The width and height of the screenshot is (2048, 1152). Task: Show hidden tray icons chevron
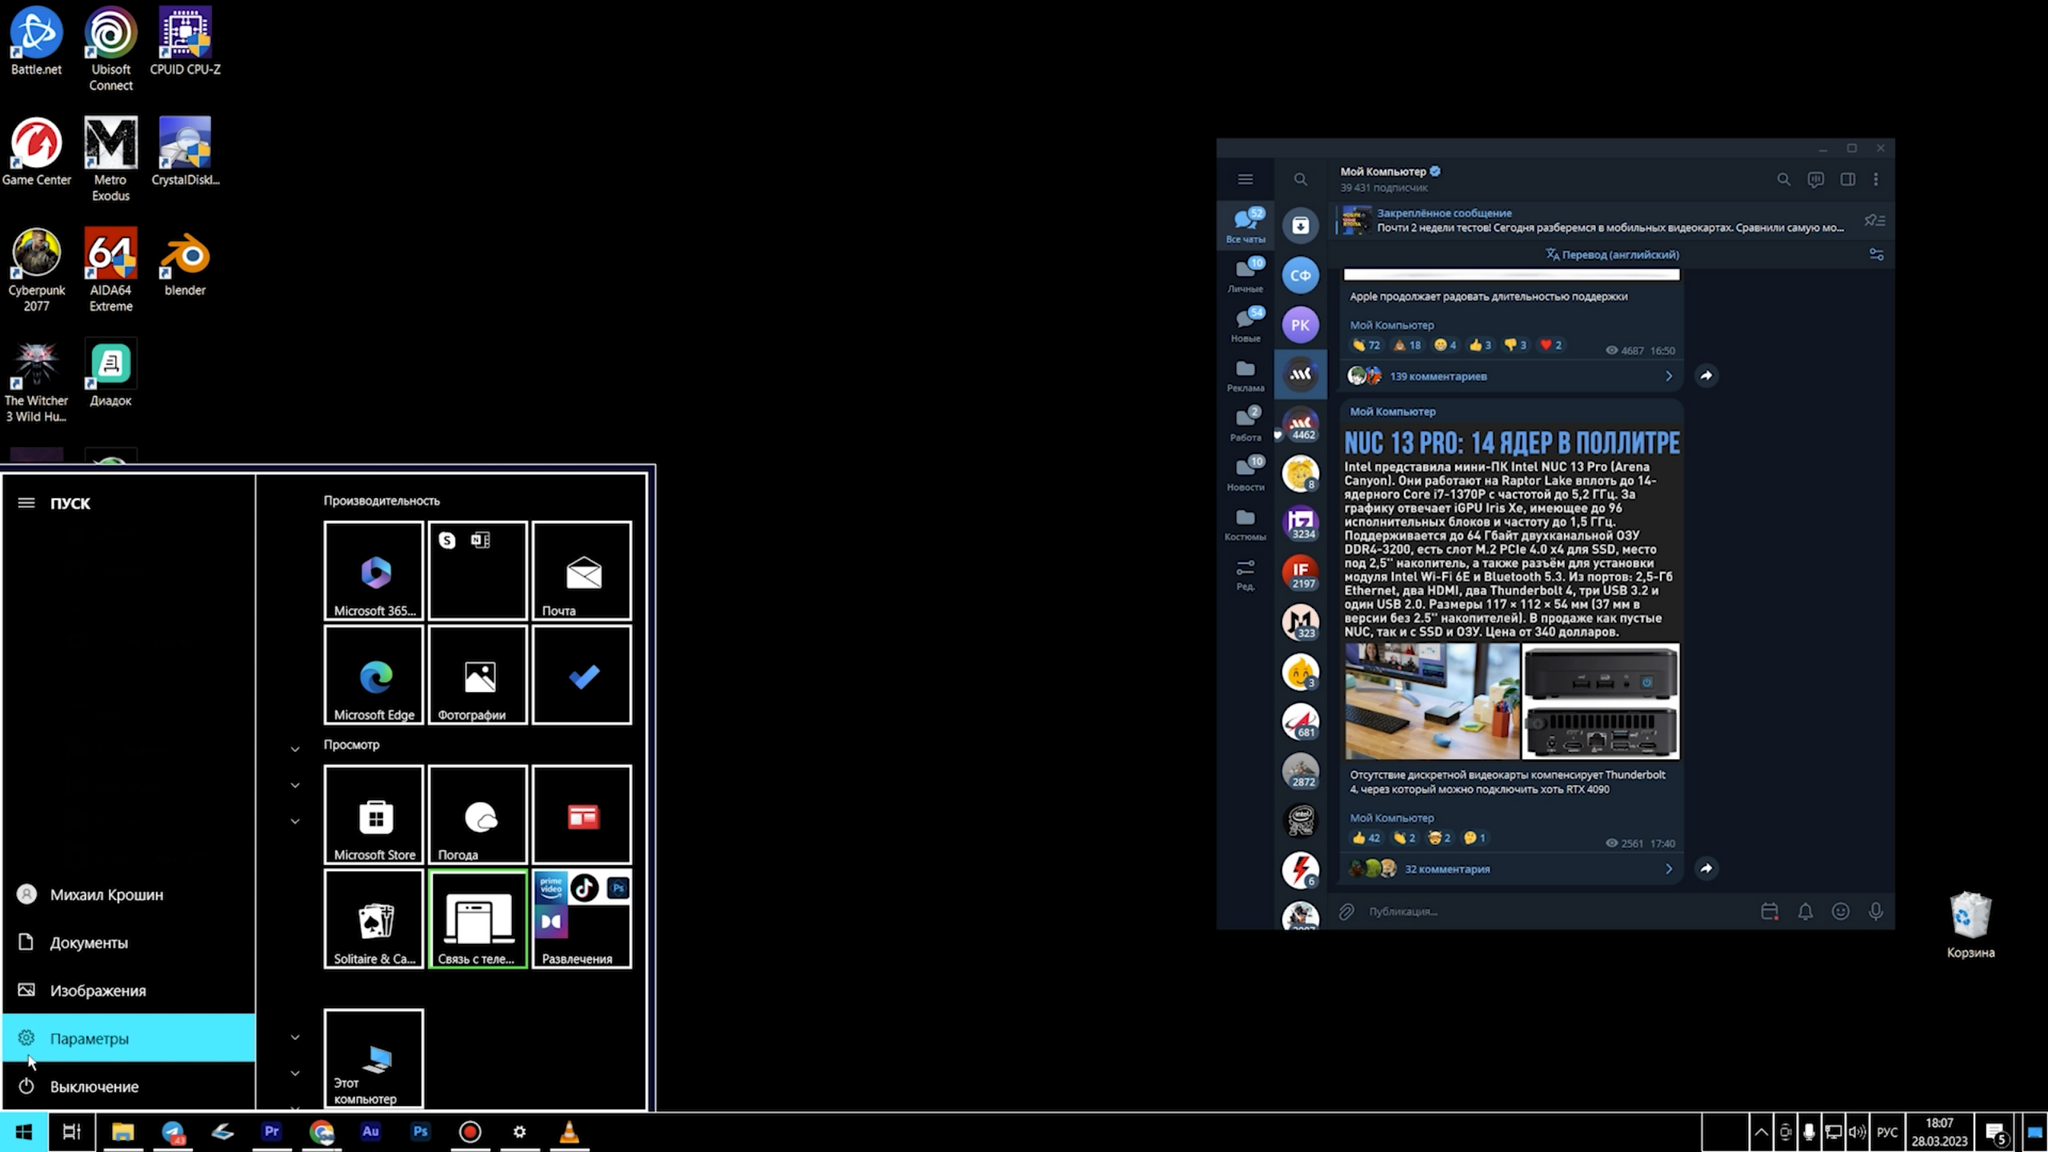coord(1760,1132)
